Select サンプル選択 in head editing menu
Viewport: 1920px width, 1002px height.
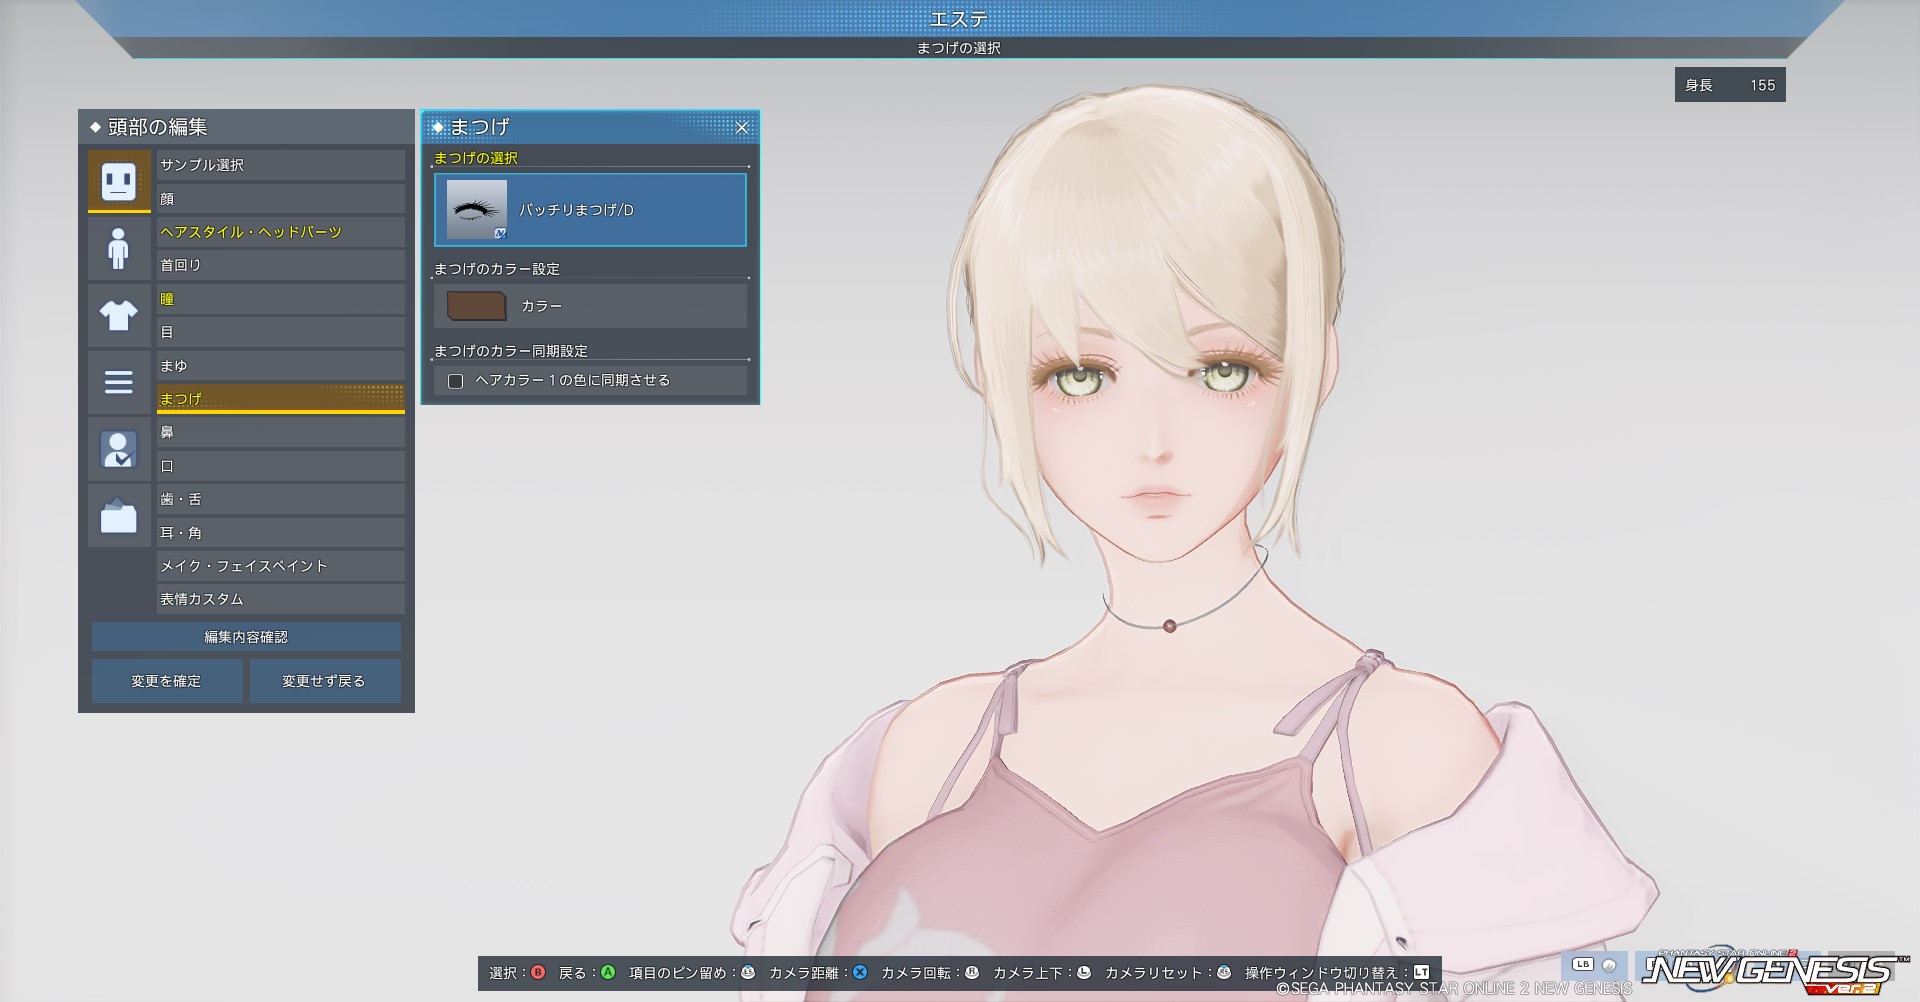[x=280, y=165]
